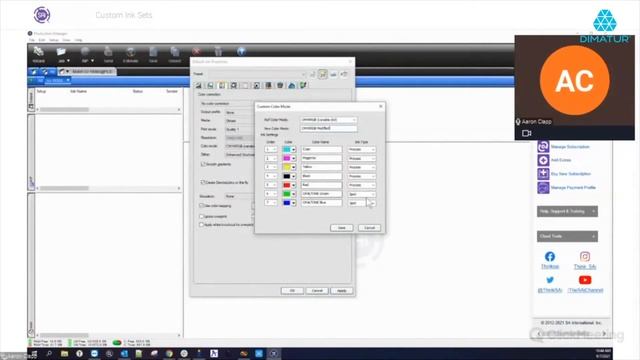The image size is (640, 360).
Task: Click the trash can toolbar icon
Action: (x=218, y=51)
